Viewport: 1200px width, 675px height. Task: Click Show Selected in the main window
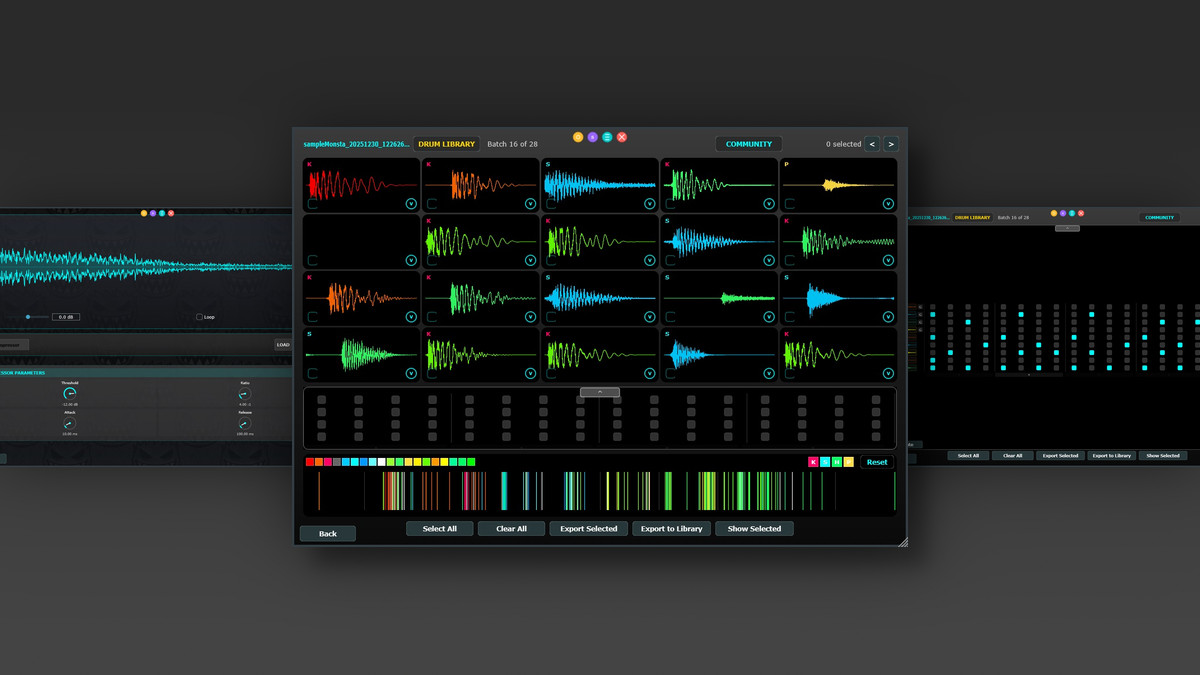click(x=755, y=529)
